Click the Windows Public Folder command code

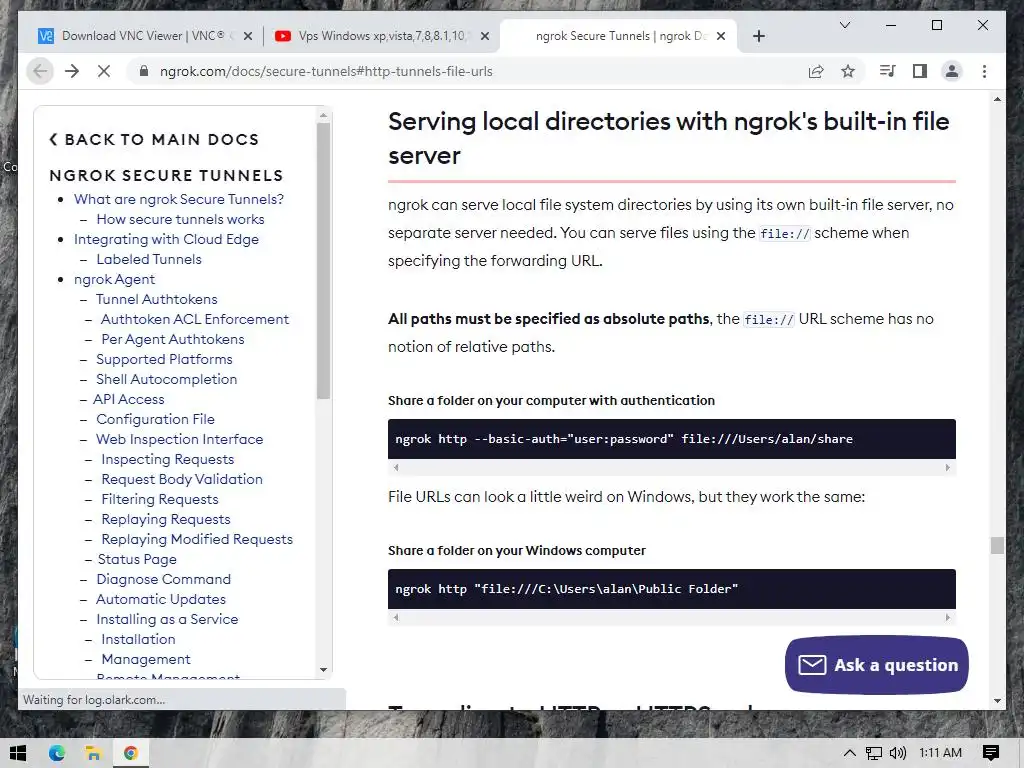click(566, 589)
